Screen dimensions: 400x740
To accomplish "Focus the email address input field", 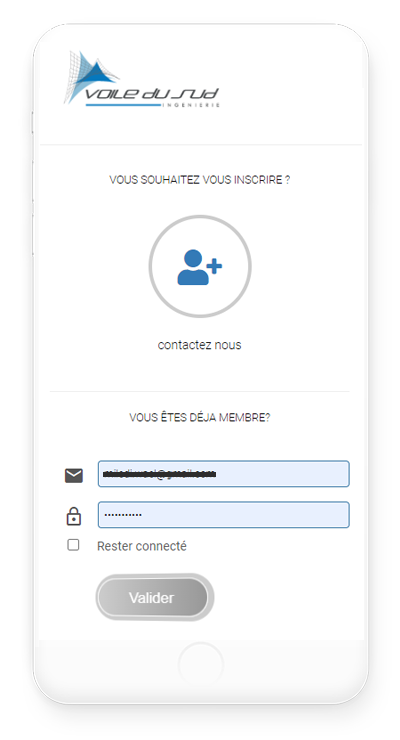I will [224, 474].
